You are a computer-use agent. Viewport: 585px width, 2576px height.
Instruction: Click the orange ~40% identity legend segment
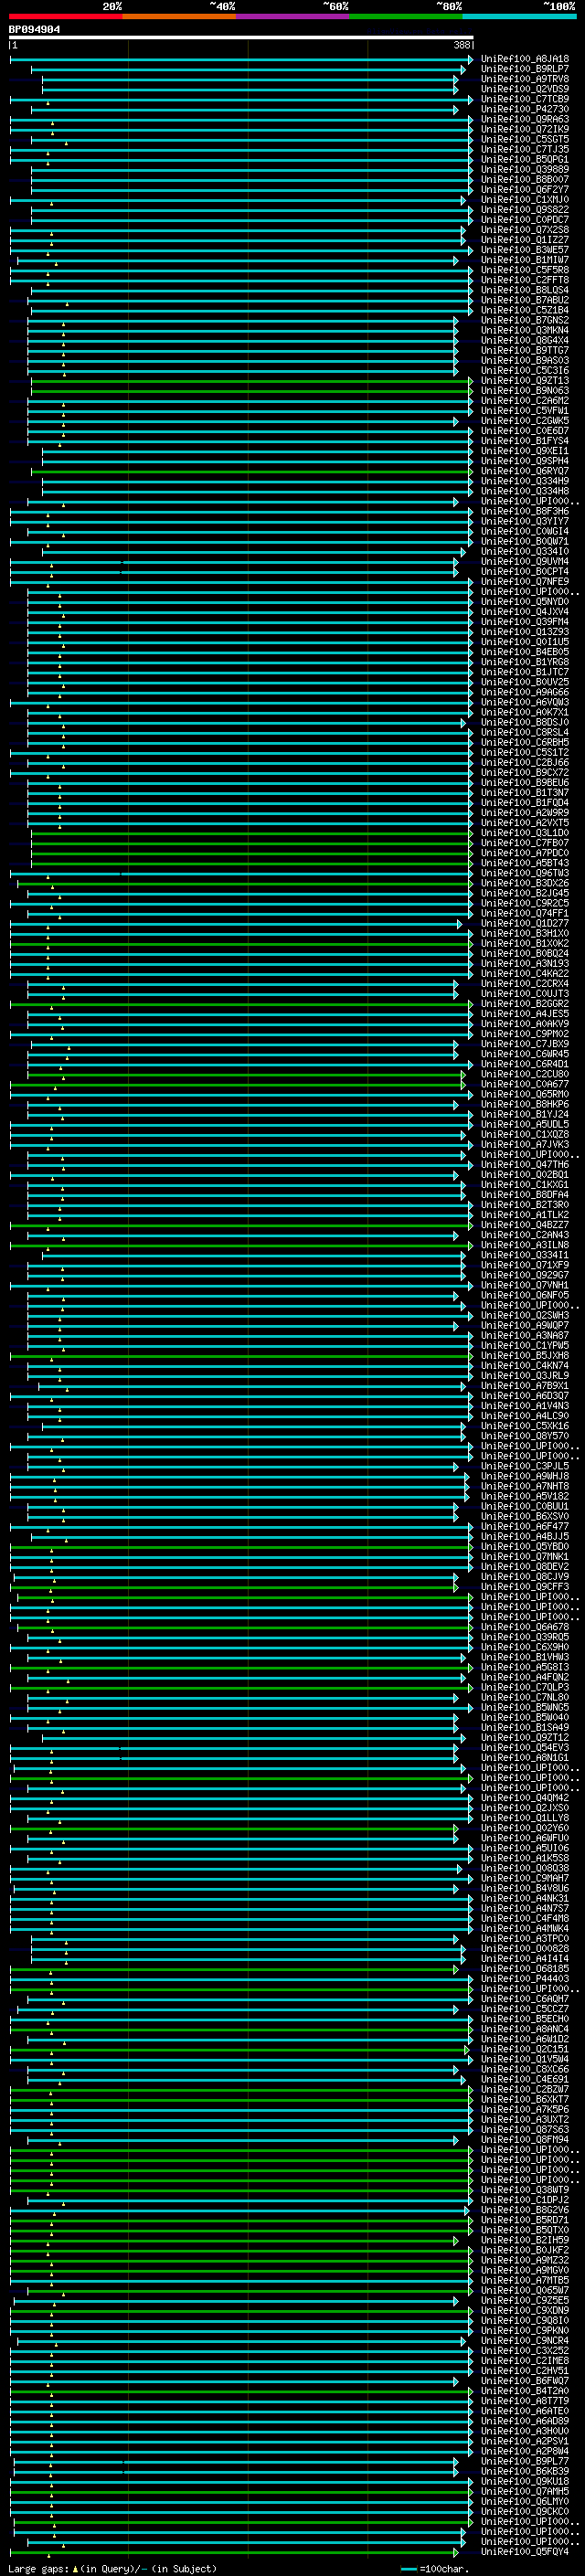tap(179, 16)
